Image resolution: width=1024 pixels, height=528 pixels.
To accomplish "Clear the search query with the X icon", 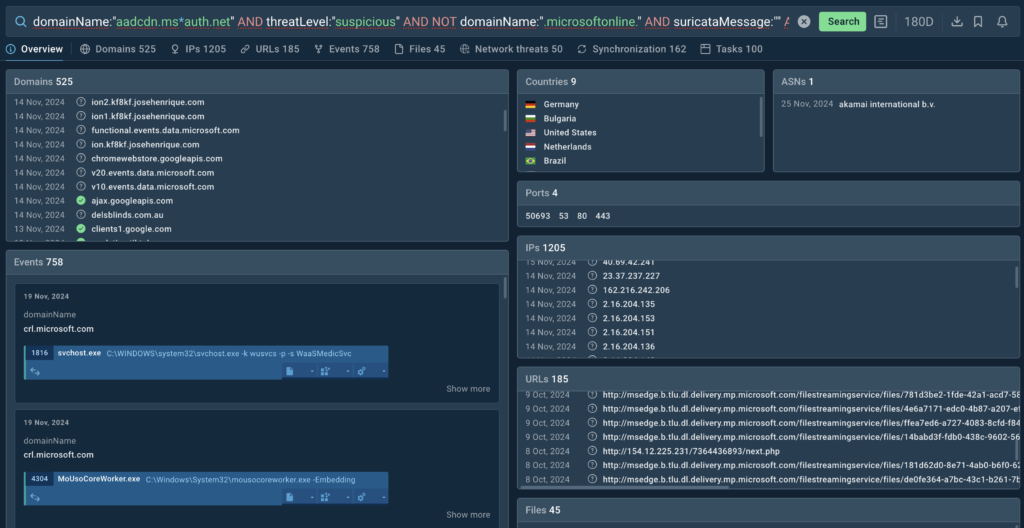I will [x=804, y=21].
